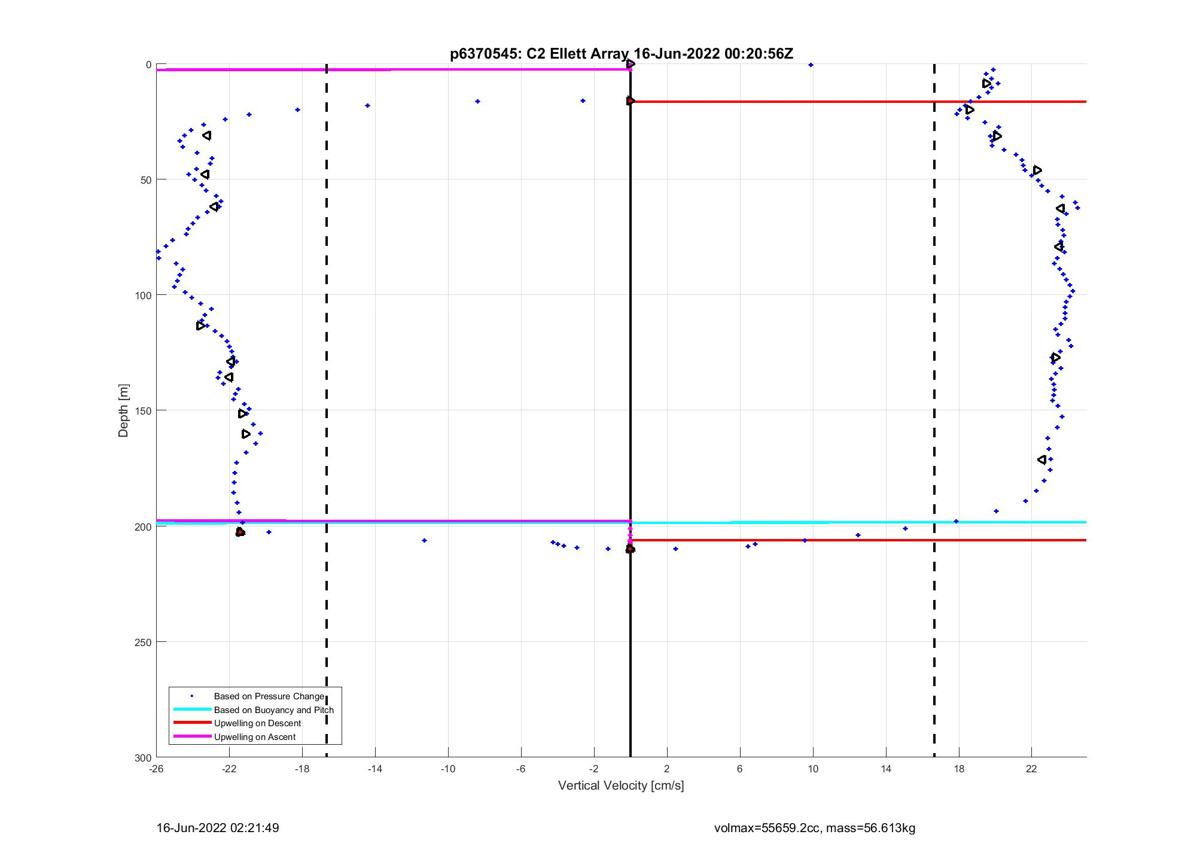Select the 'Vertical Velocity [cm/s]' x-axis label
This screenshot has height=851, width=1200.
point(621,786)
